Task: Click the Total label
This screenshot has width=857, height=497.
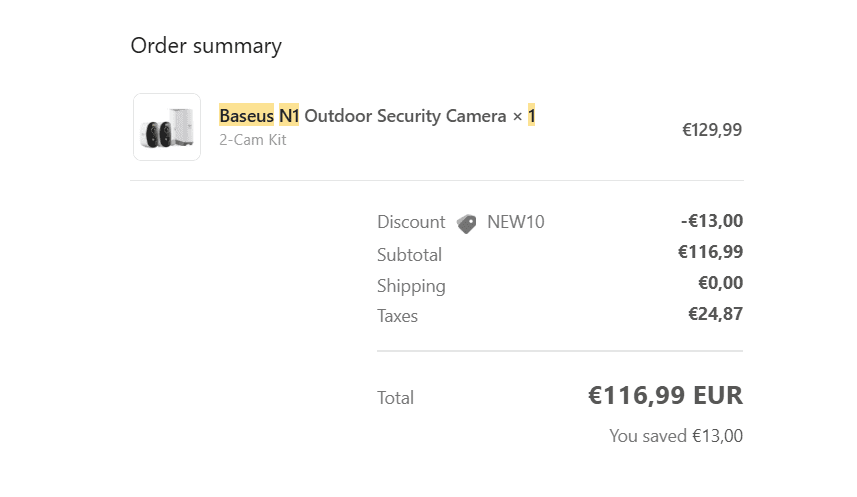Action: click(x=395, y=398)
